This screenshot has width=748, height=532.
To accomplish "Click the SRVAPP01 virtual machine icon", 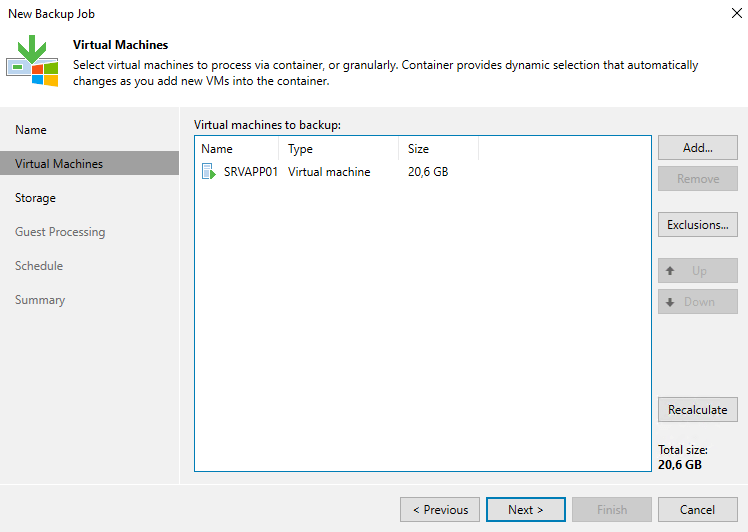I will [x=208, y=172].
